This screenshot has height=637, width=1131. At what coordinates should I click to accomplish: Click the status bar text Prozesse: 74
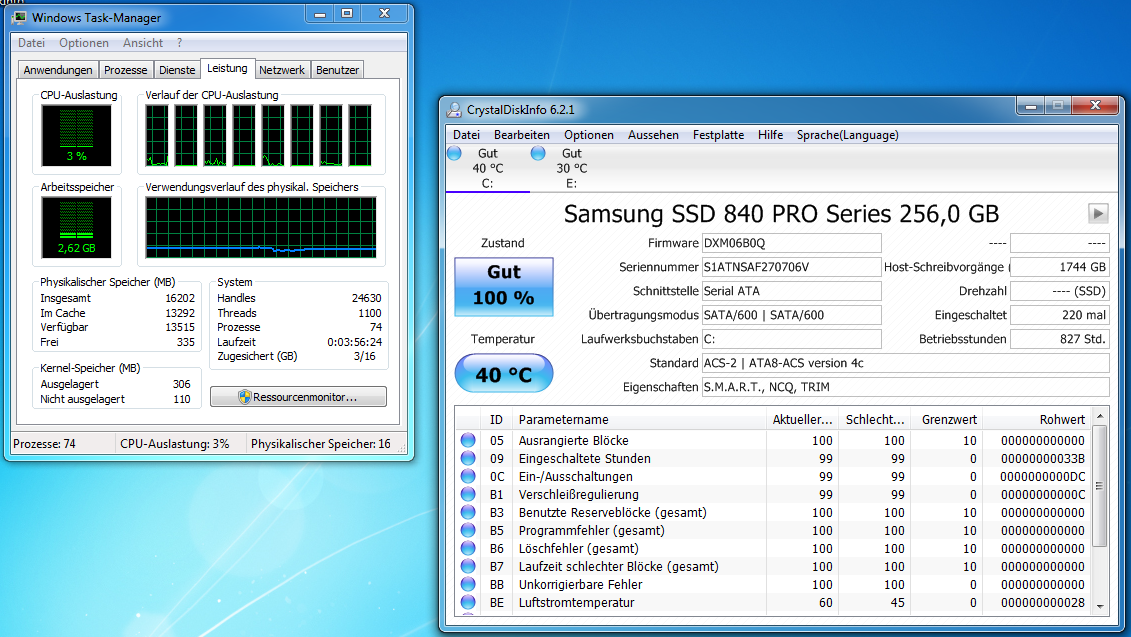pyautogui.click(x=44, y=444)
